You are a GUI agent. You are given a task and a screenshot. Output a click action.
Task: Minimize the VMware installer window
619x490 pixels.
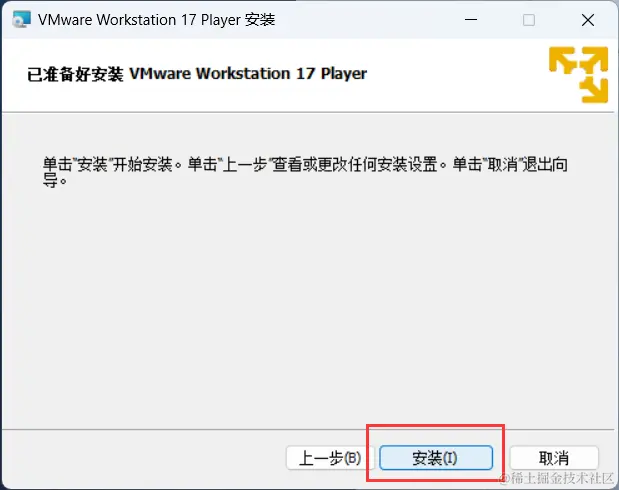click(x=471, y=20)
